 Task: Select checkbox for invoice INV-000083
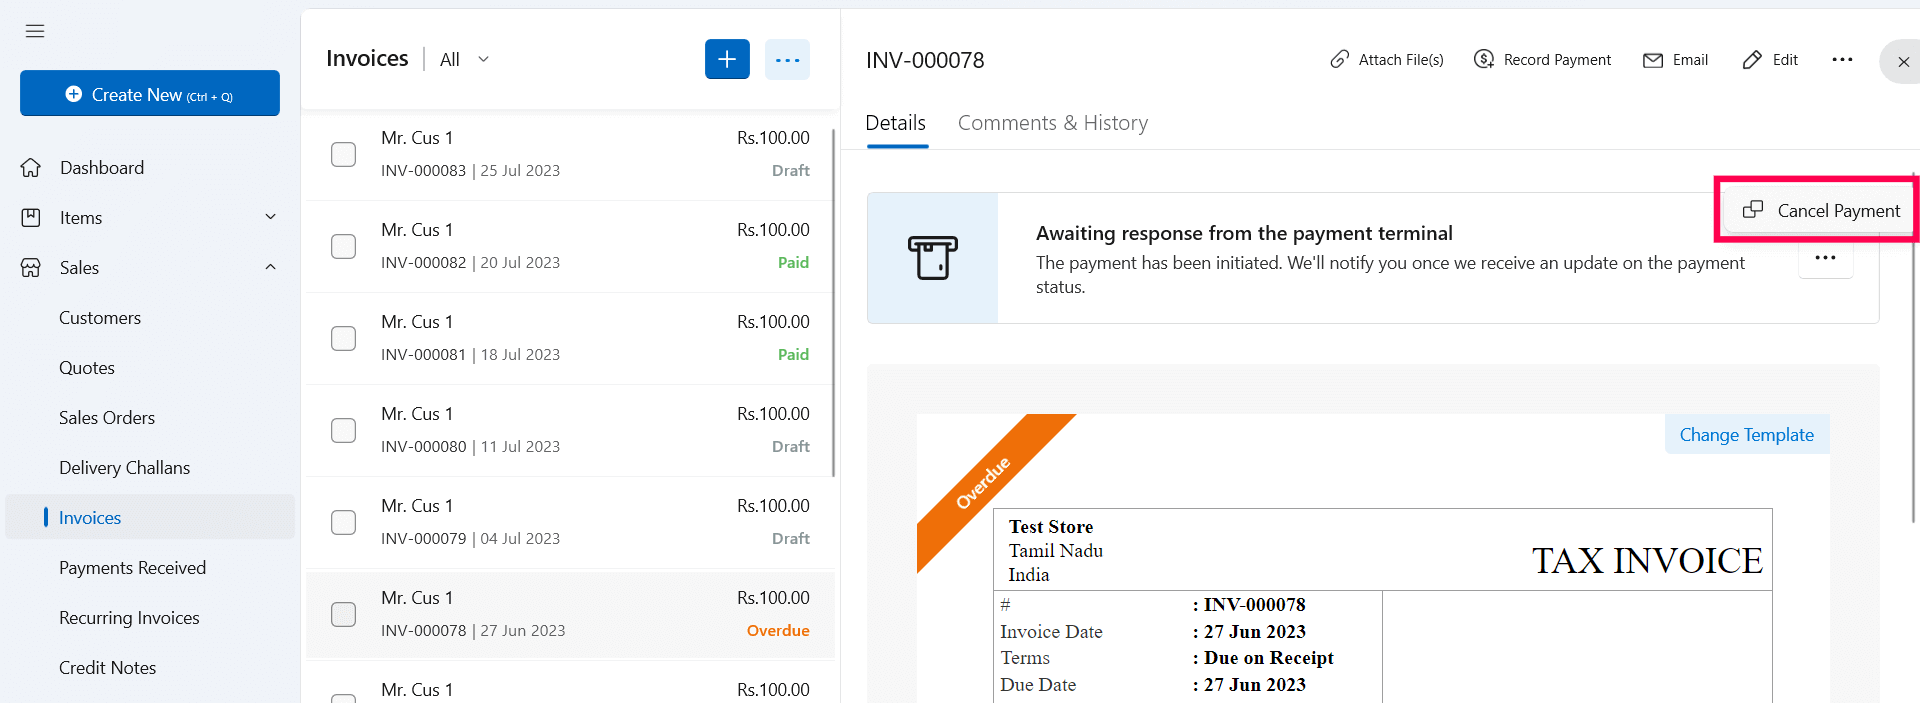[343, 154]
